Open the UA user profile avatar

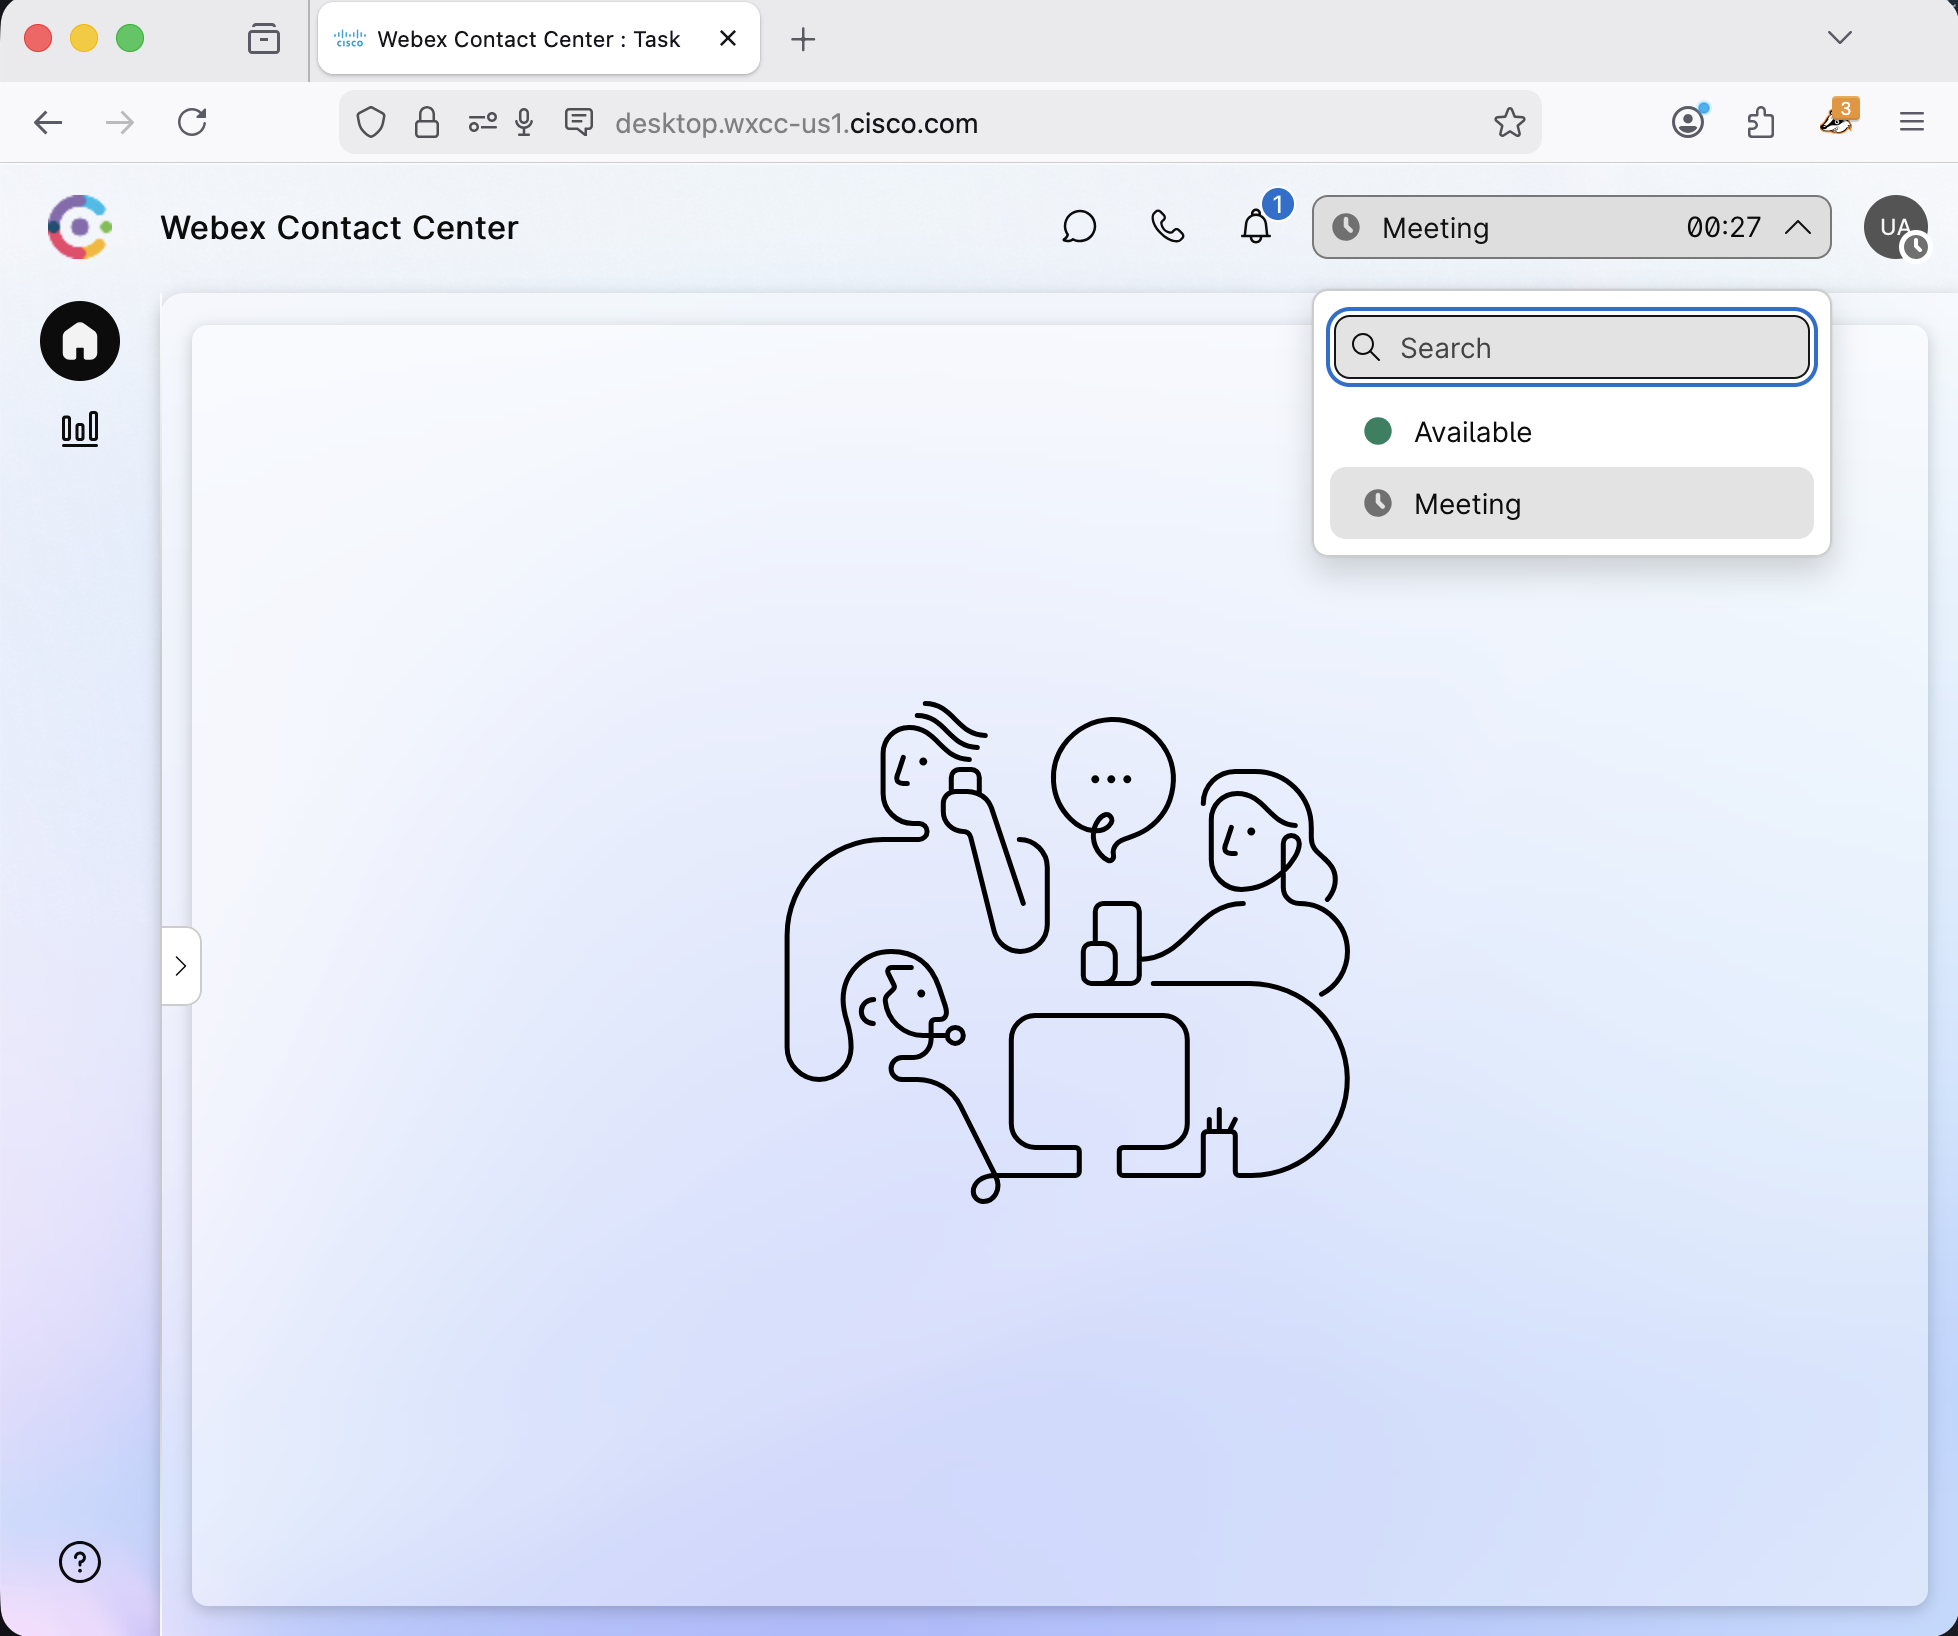[1895, 227]
